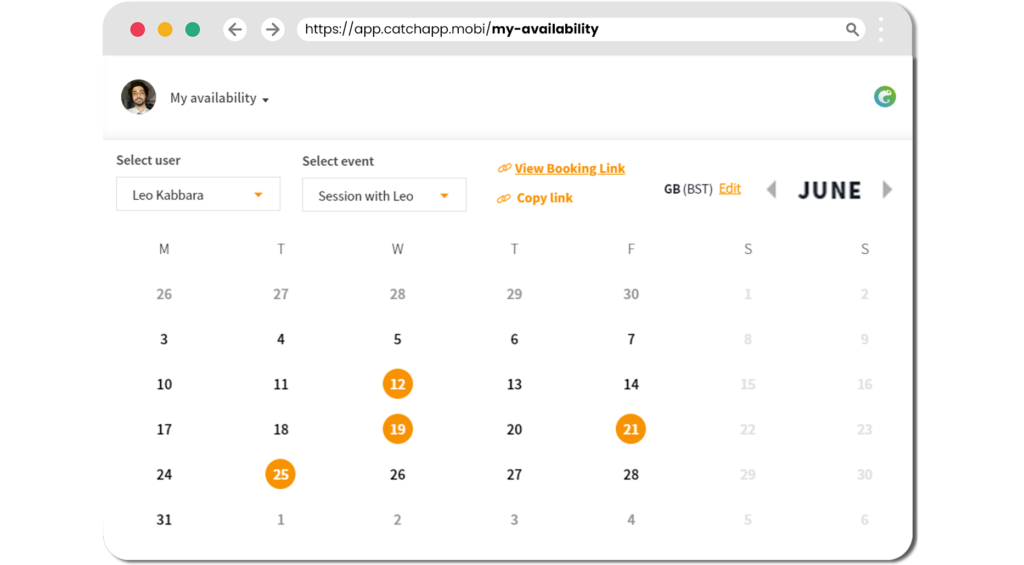Select highlighted date 12 on calendar
1024x565 pixels.
[398, 384]
